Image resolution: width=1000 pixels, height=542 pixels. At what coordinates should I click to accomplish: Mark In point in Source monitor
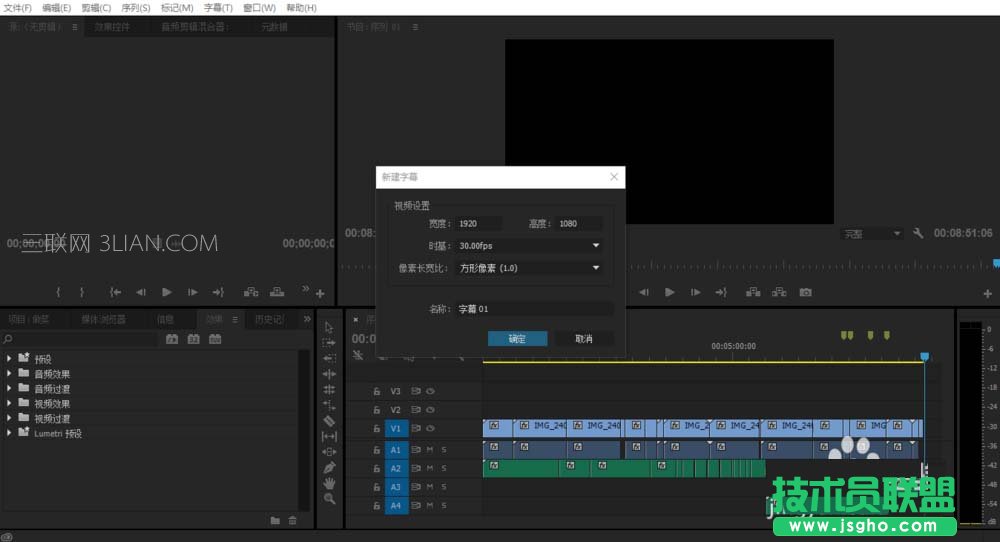58,292
